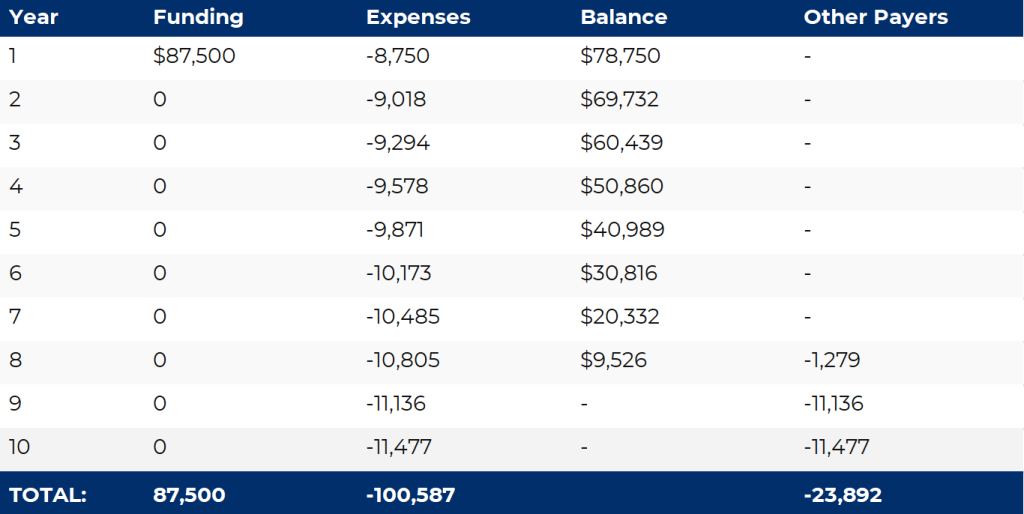The image size is (1024, 514).
Task: Select the -100,587 total expenses cell
Action: coord(411,494)
